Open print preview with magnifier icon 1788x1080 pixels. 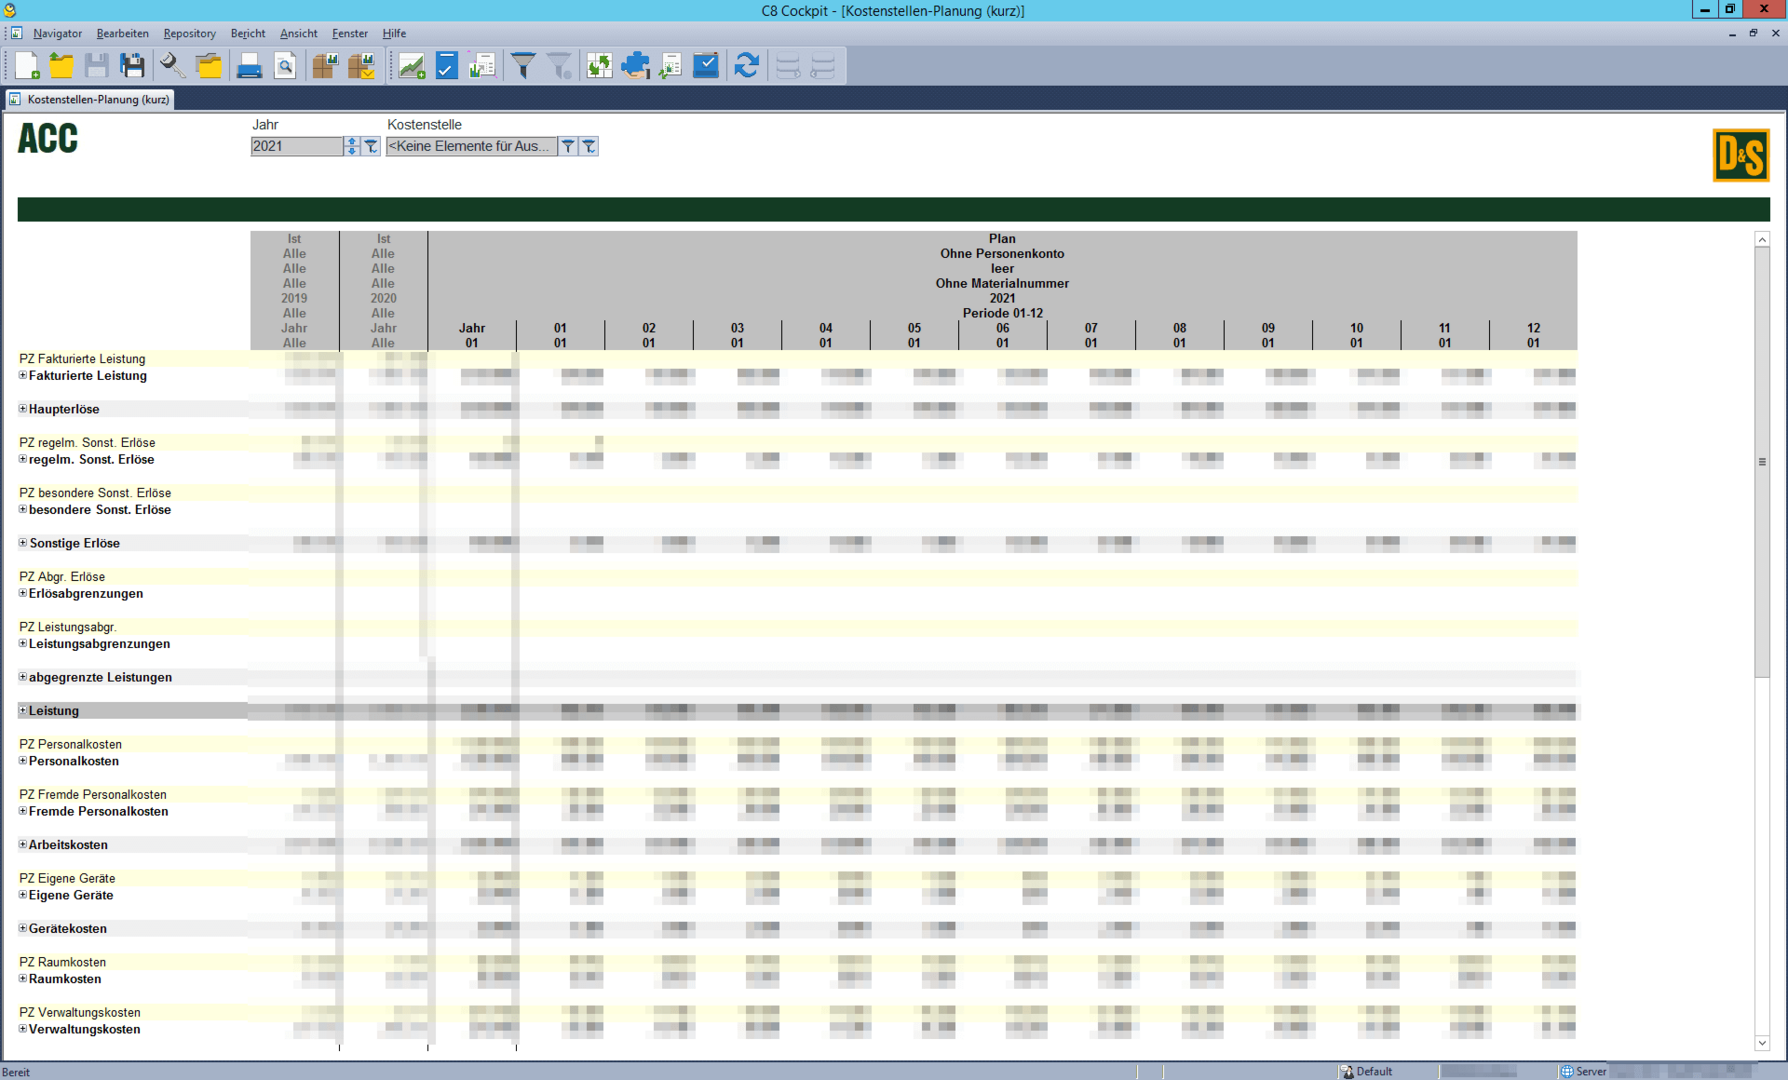pos(285,66)
